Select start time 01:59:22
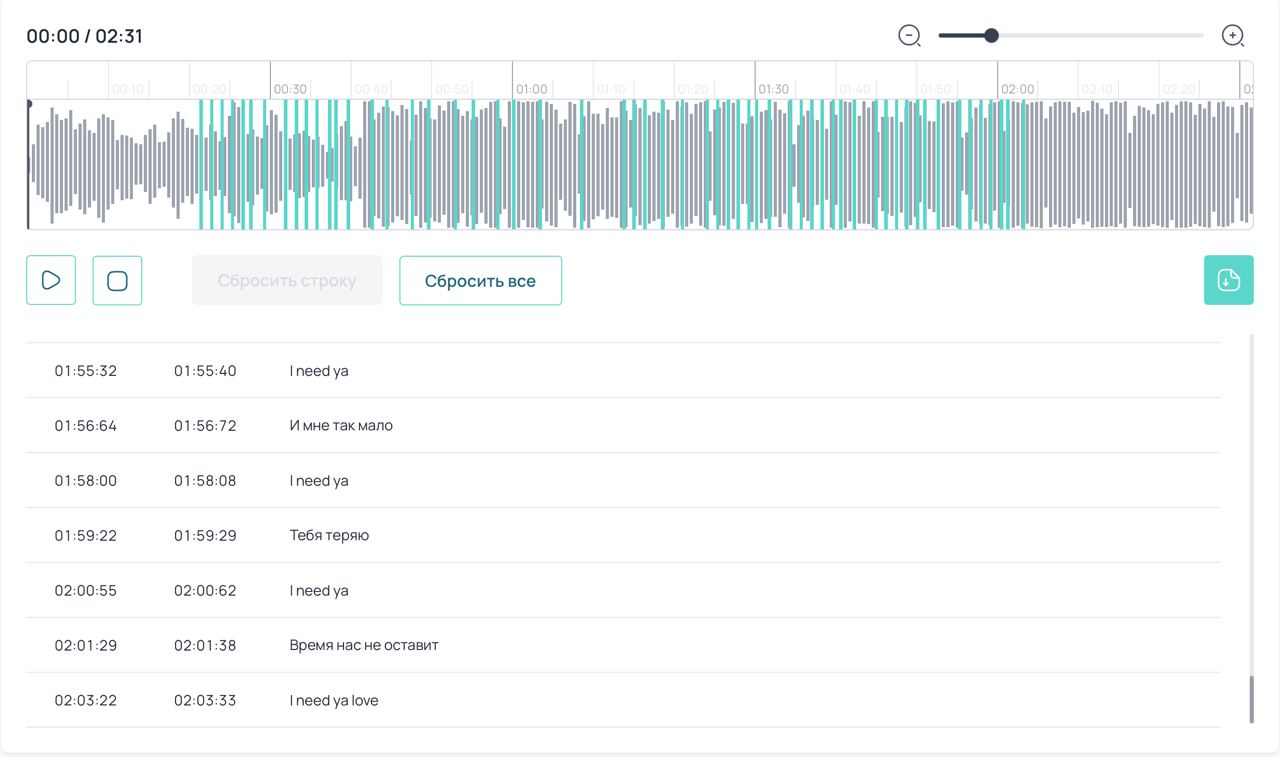Screen dimensions: 1280x757 86,536
